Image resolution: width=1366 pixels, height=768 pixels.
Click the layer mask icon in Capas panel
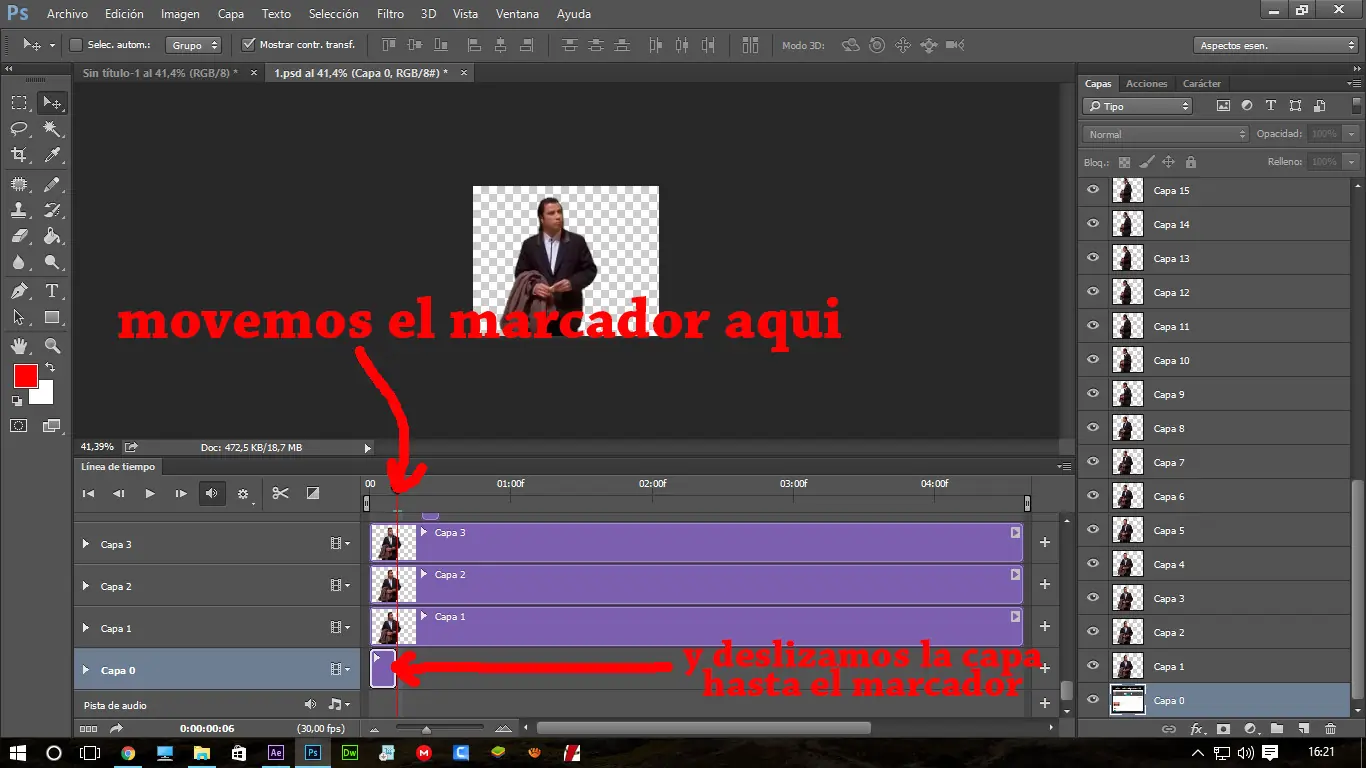1222,729
